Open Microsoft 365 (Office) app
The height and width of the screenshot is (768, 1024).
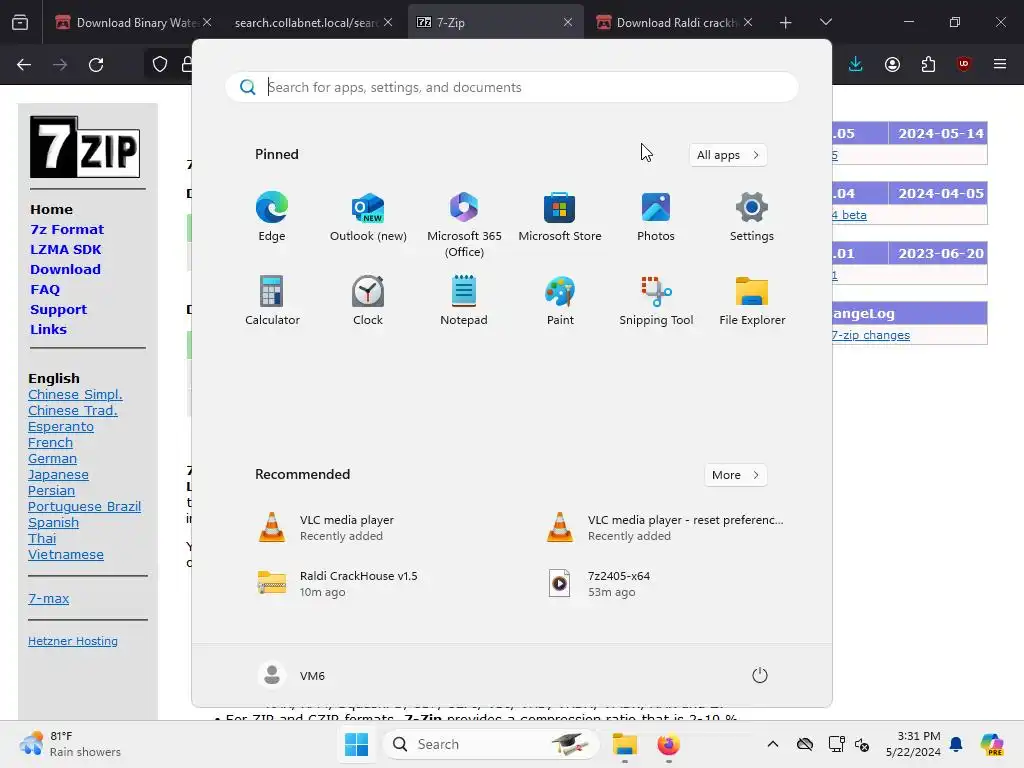(464, 225)
